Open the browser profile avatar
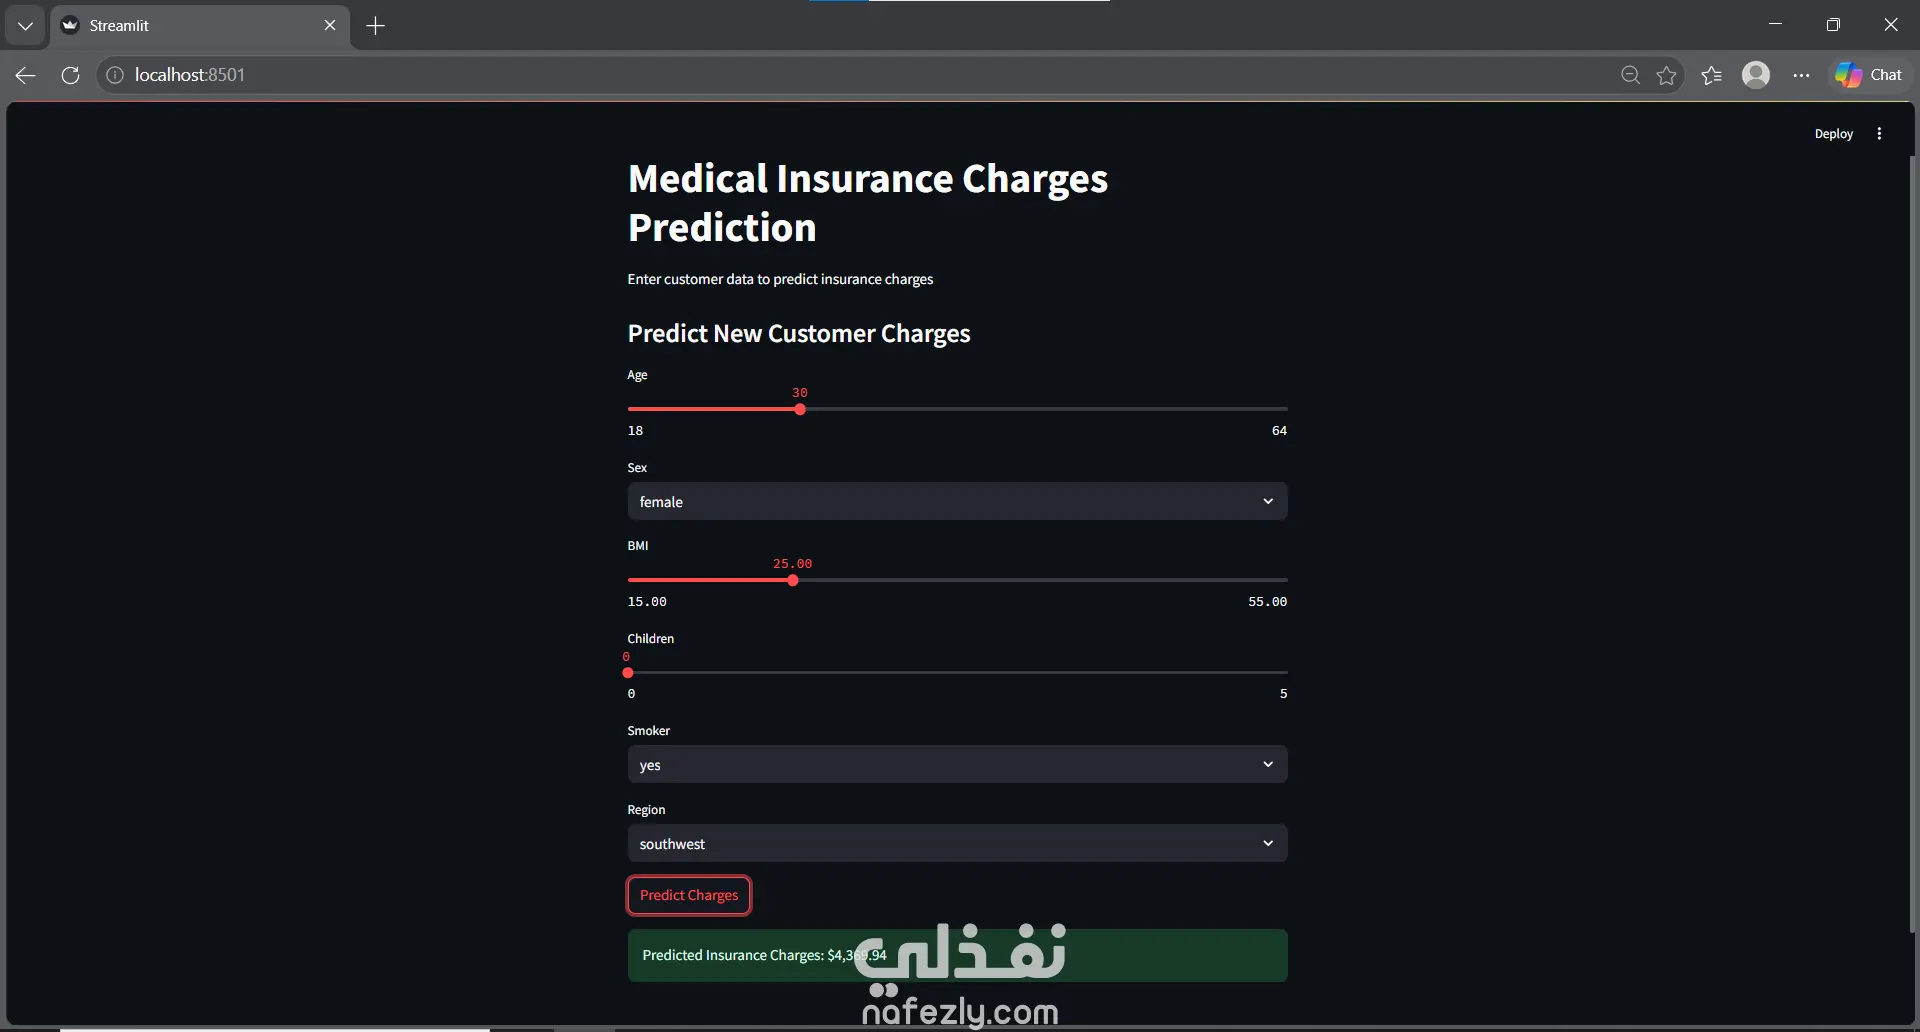The image size is (1920, 1032). coord(1756,75)
